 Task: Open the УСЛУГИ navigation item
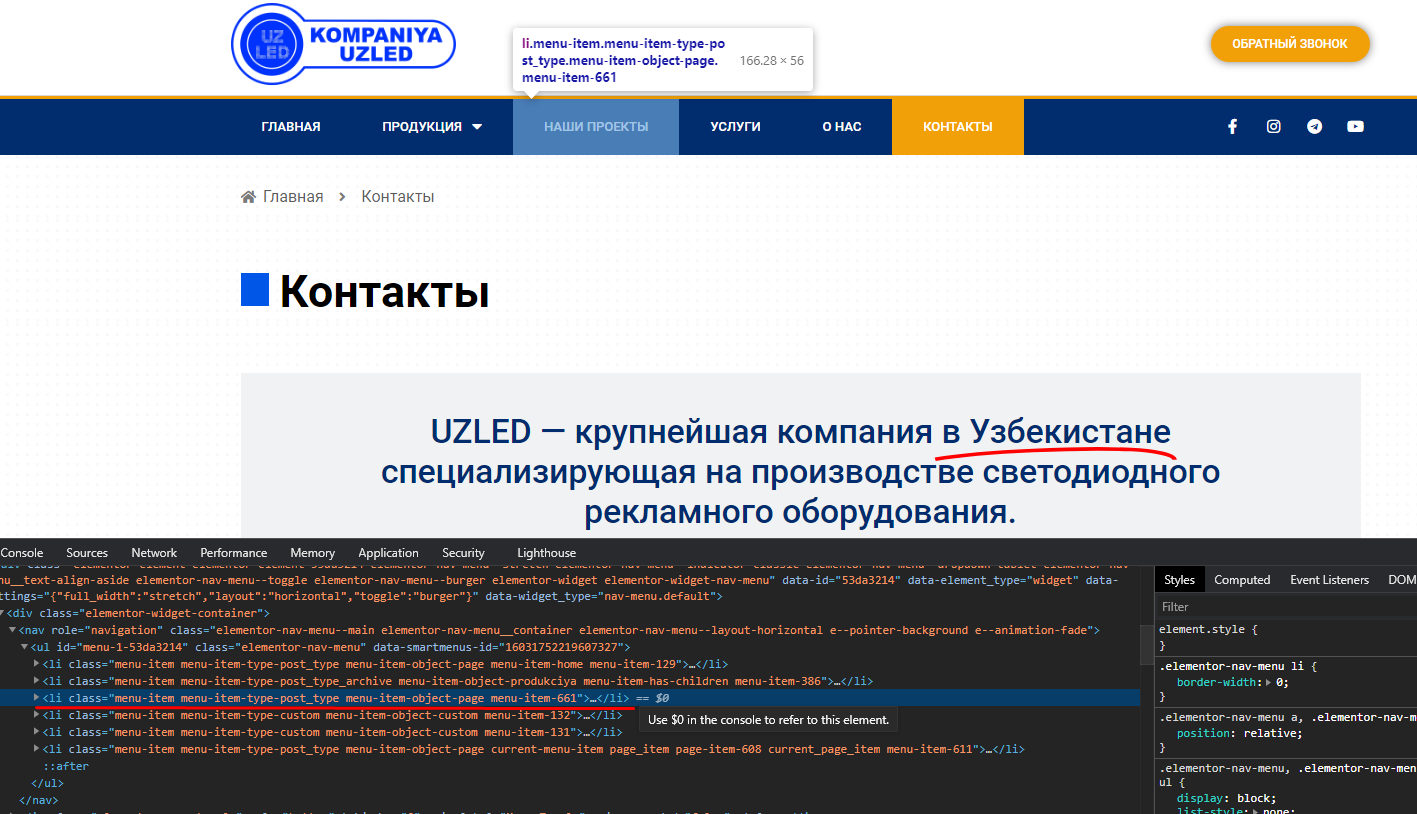736,127
